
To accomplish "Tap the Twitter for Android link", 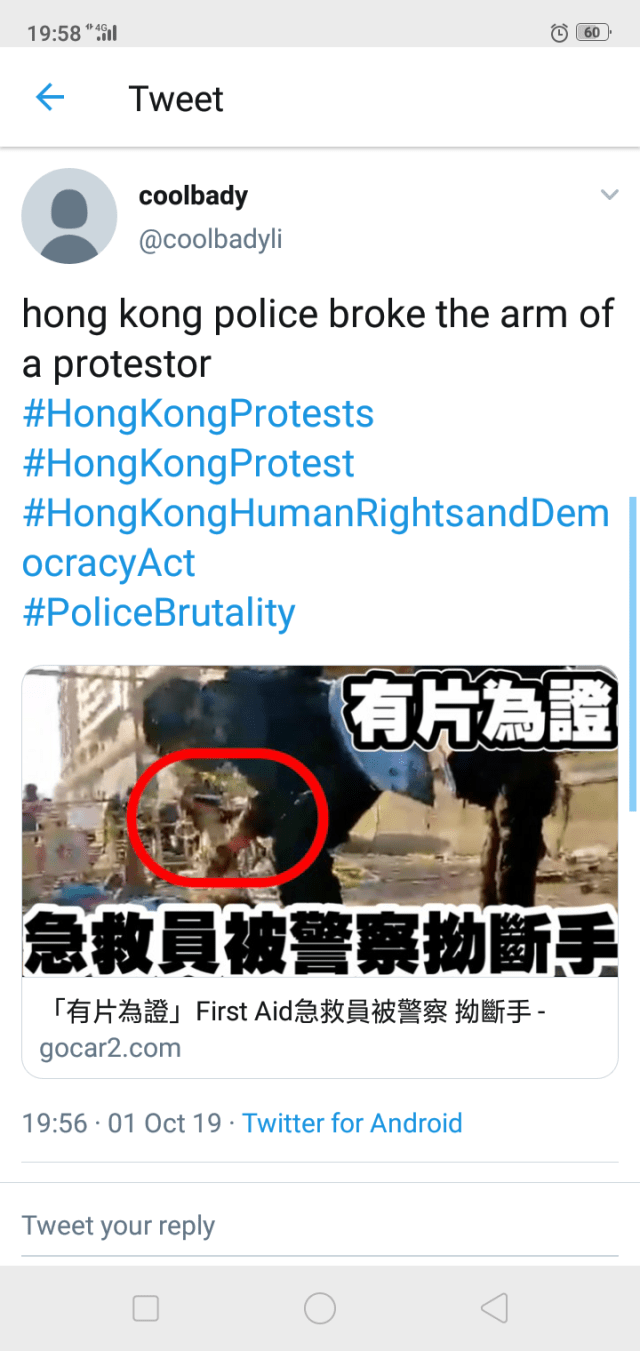I will pos(352,1123).
